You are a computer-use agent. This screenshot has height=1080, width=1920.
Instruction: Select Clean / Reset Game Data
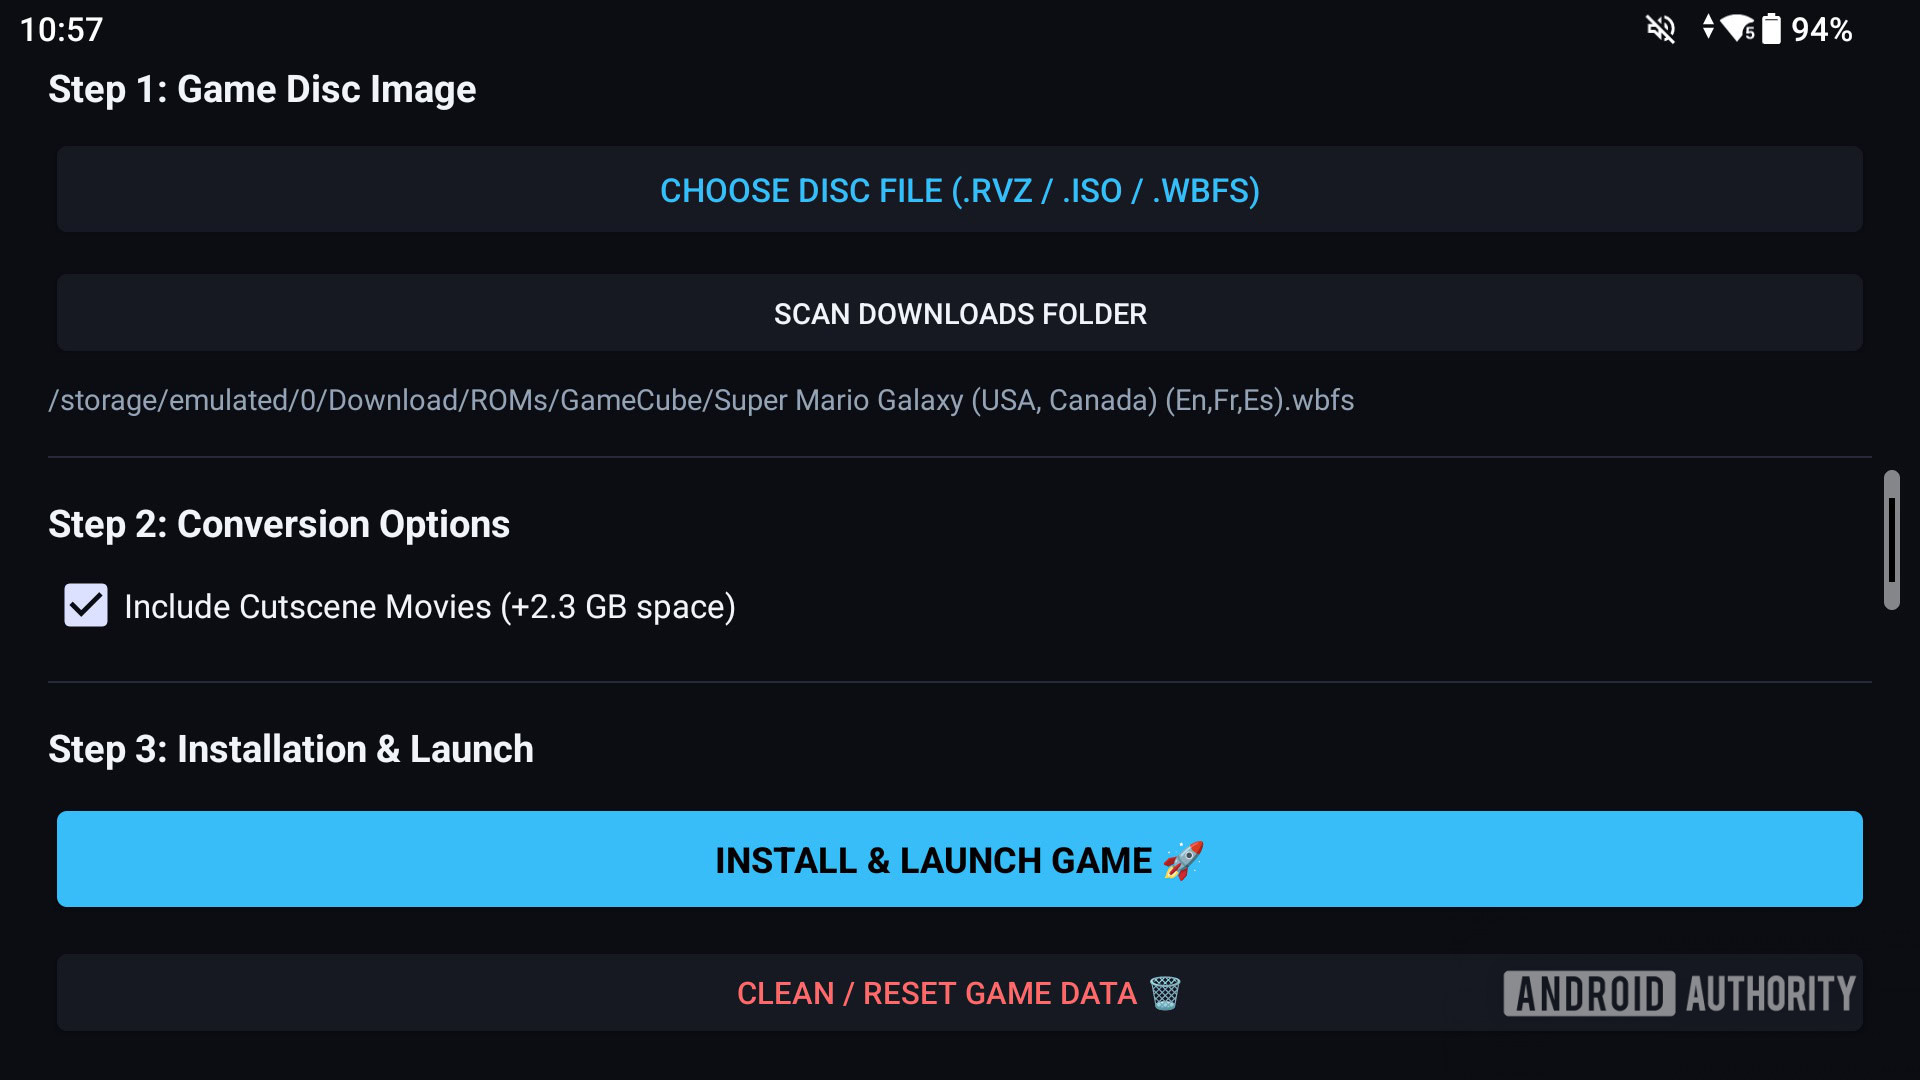(x=959, y=993)
